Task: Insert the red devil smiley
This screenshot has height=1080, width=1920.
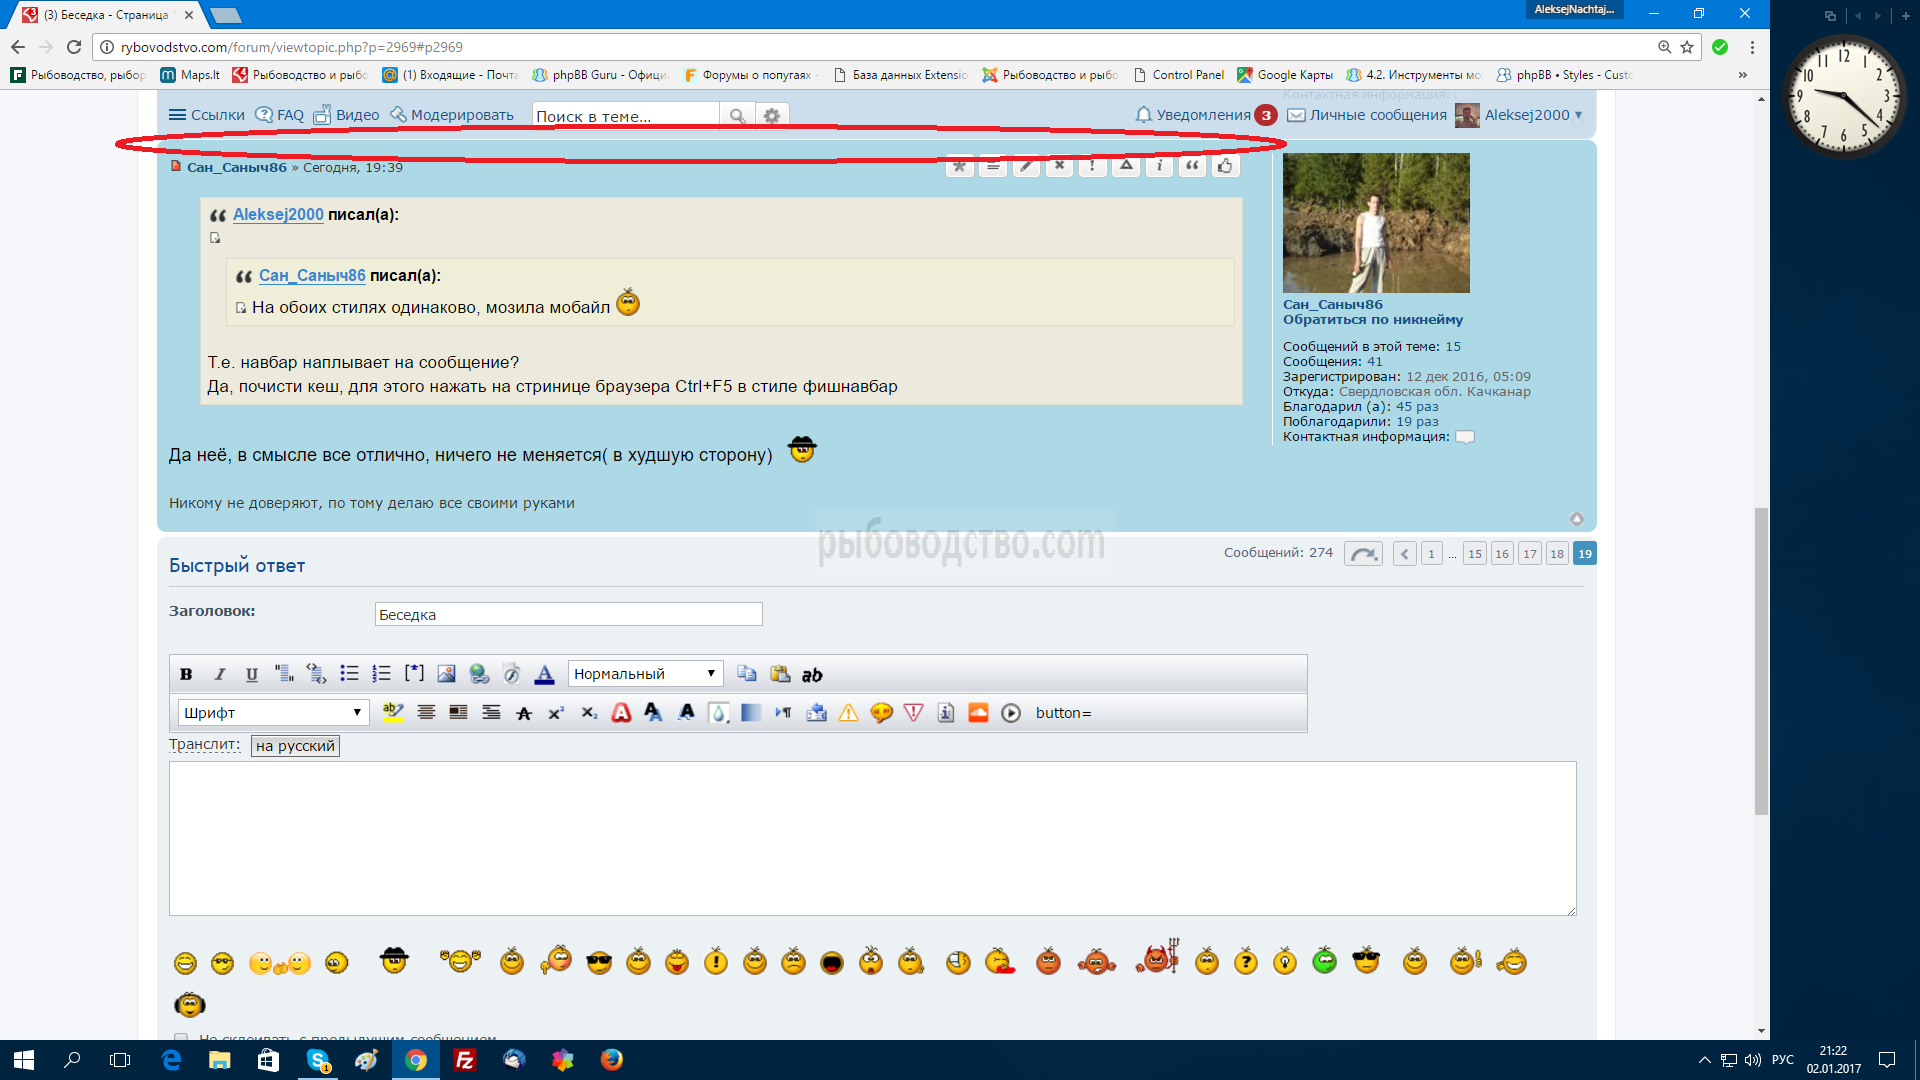Action: 1158,958
